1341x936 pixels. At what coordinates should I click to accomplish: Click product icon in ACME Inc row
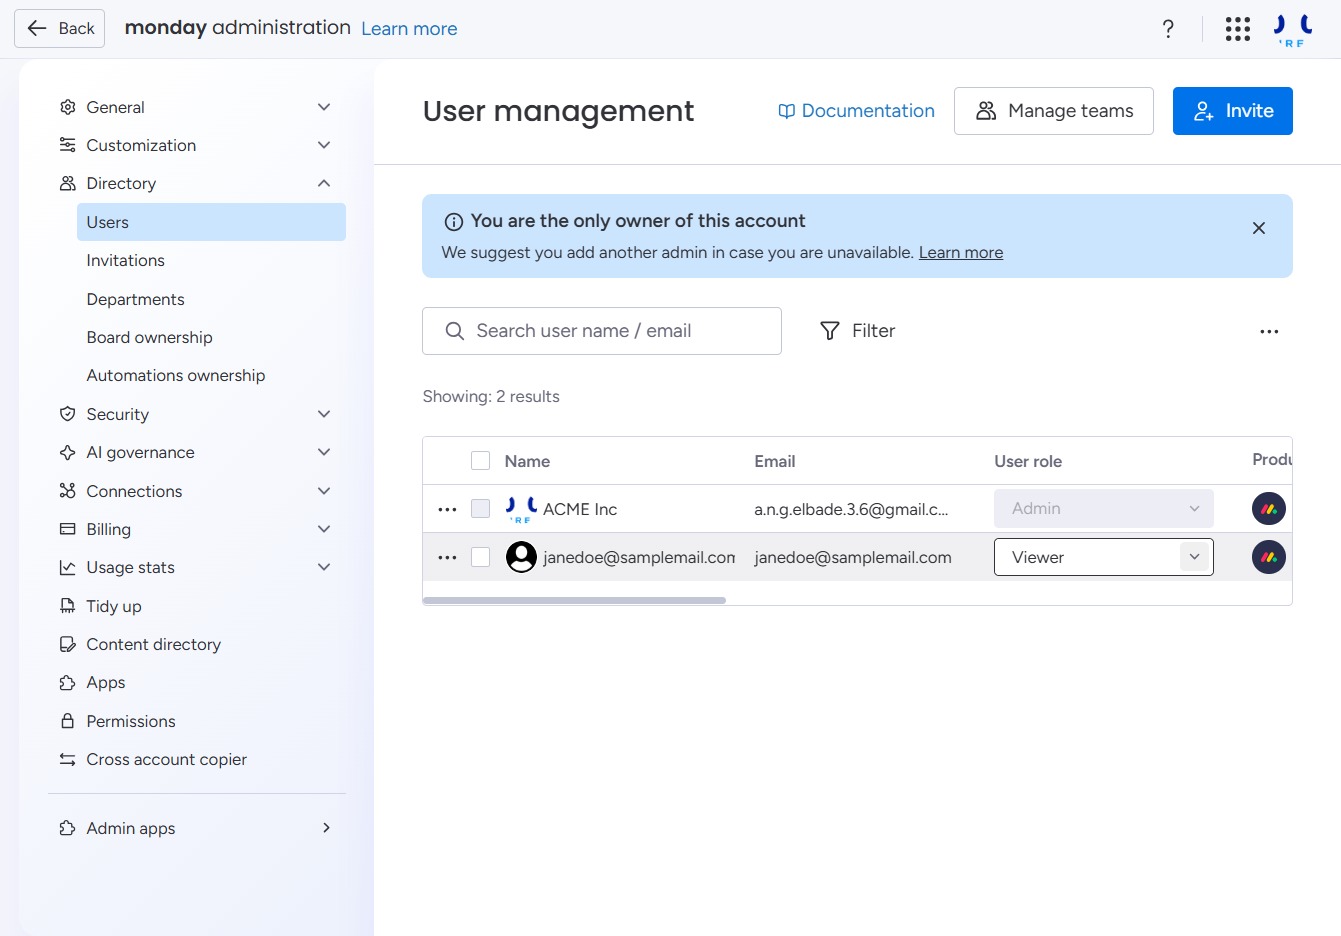(x=1269, y=509)
